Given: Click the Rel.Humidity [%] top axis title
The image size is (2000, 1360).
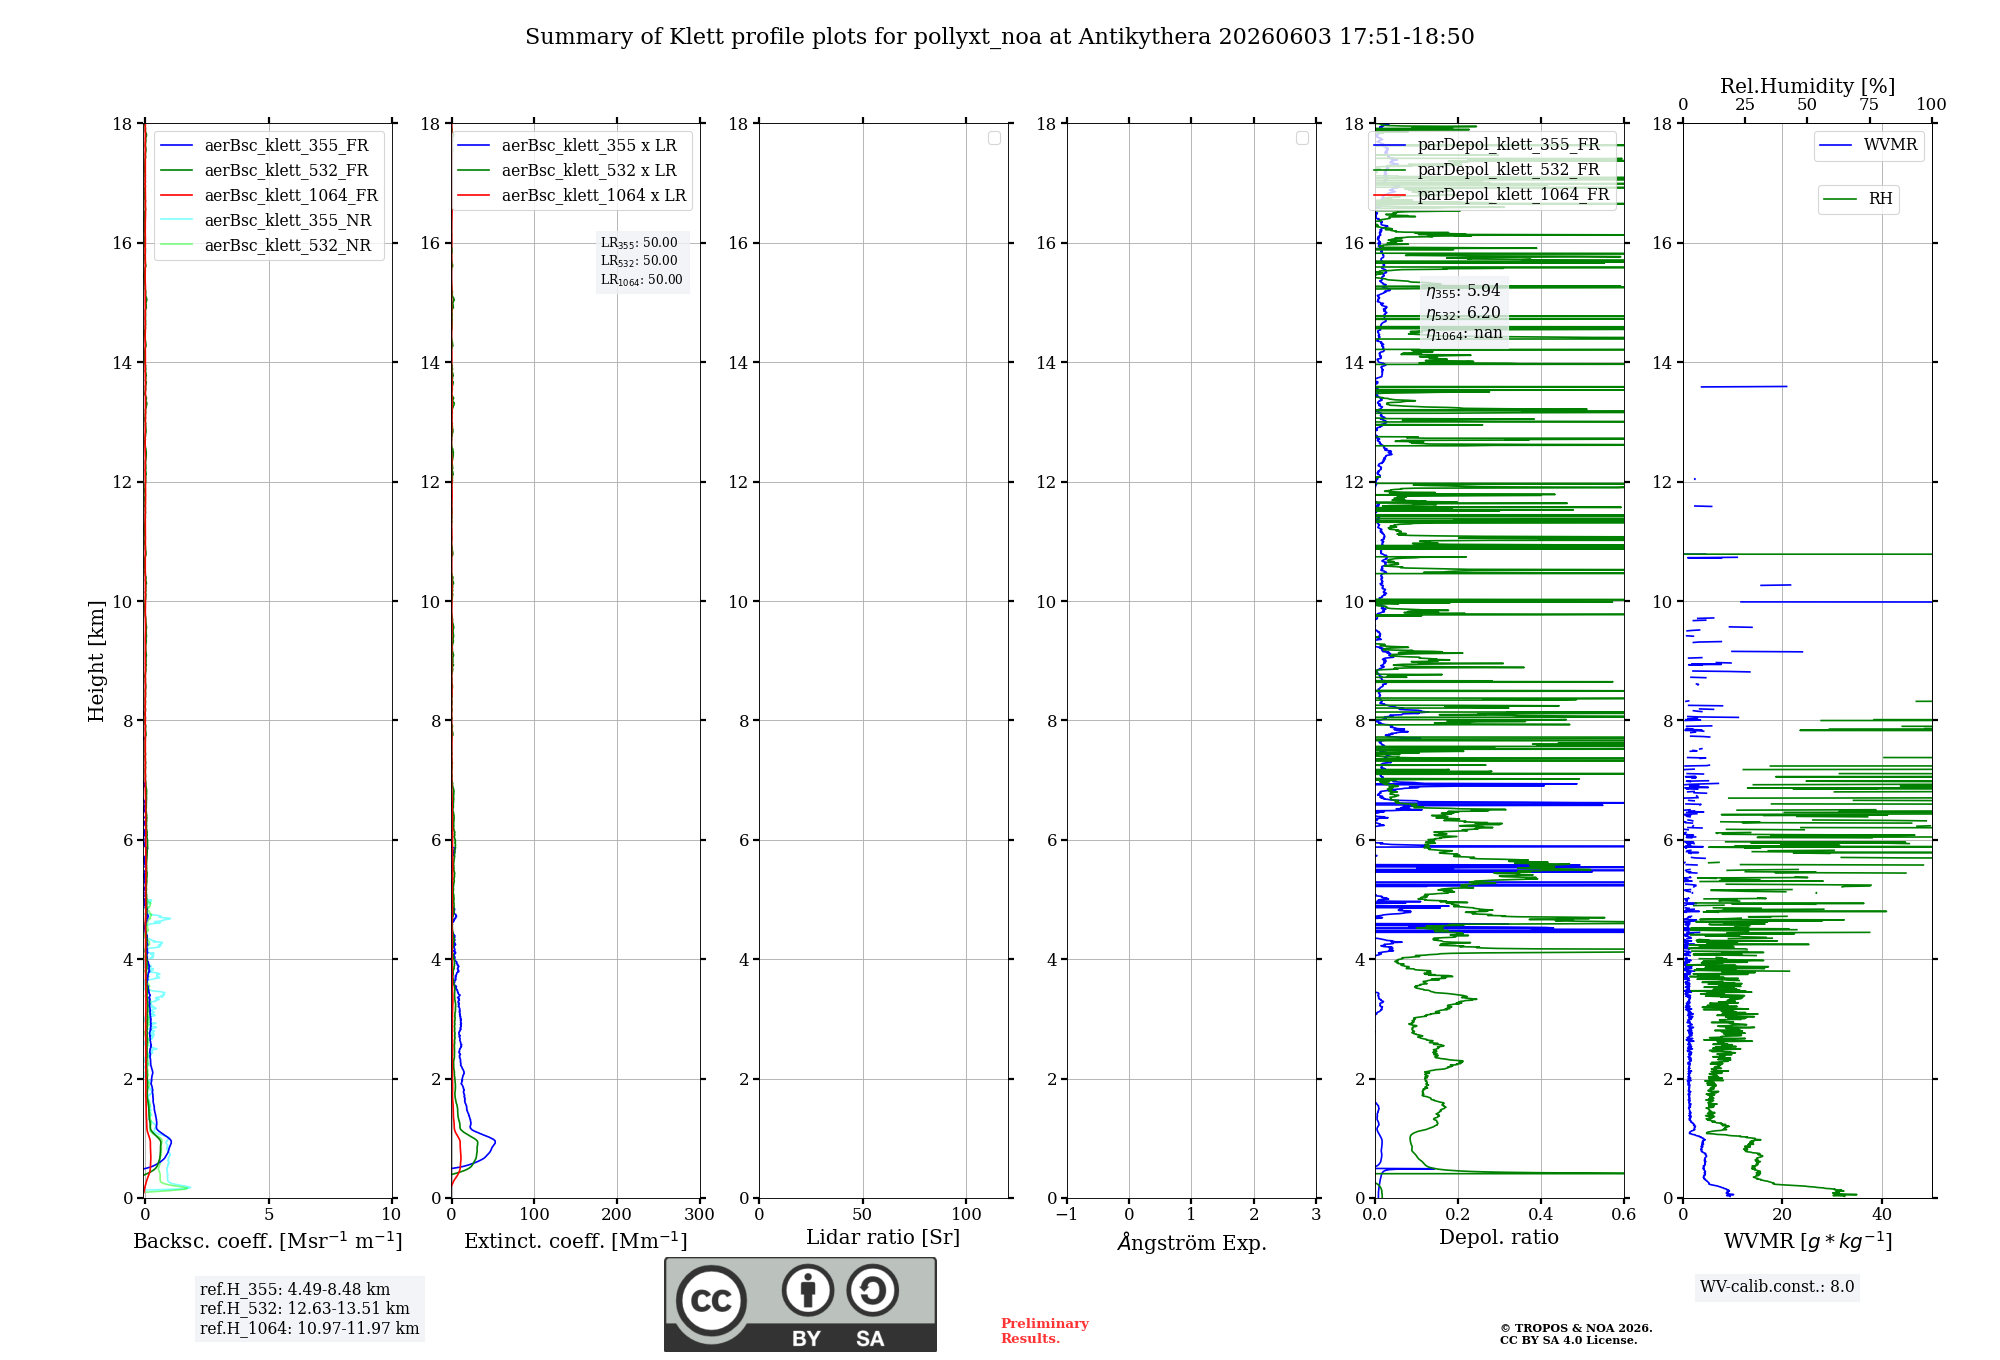Looking at the screenshot, I should [1807, 86].
